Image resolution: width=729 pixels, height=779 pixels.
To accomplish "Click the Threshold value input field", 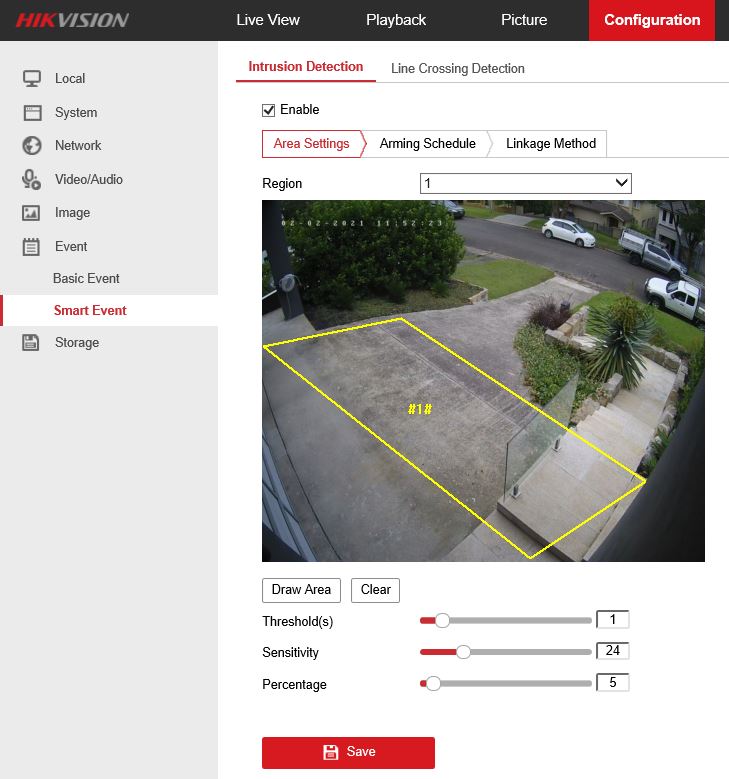I will pos(612,620).
